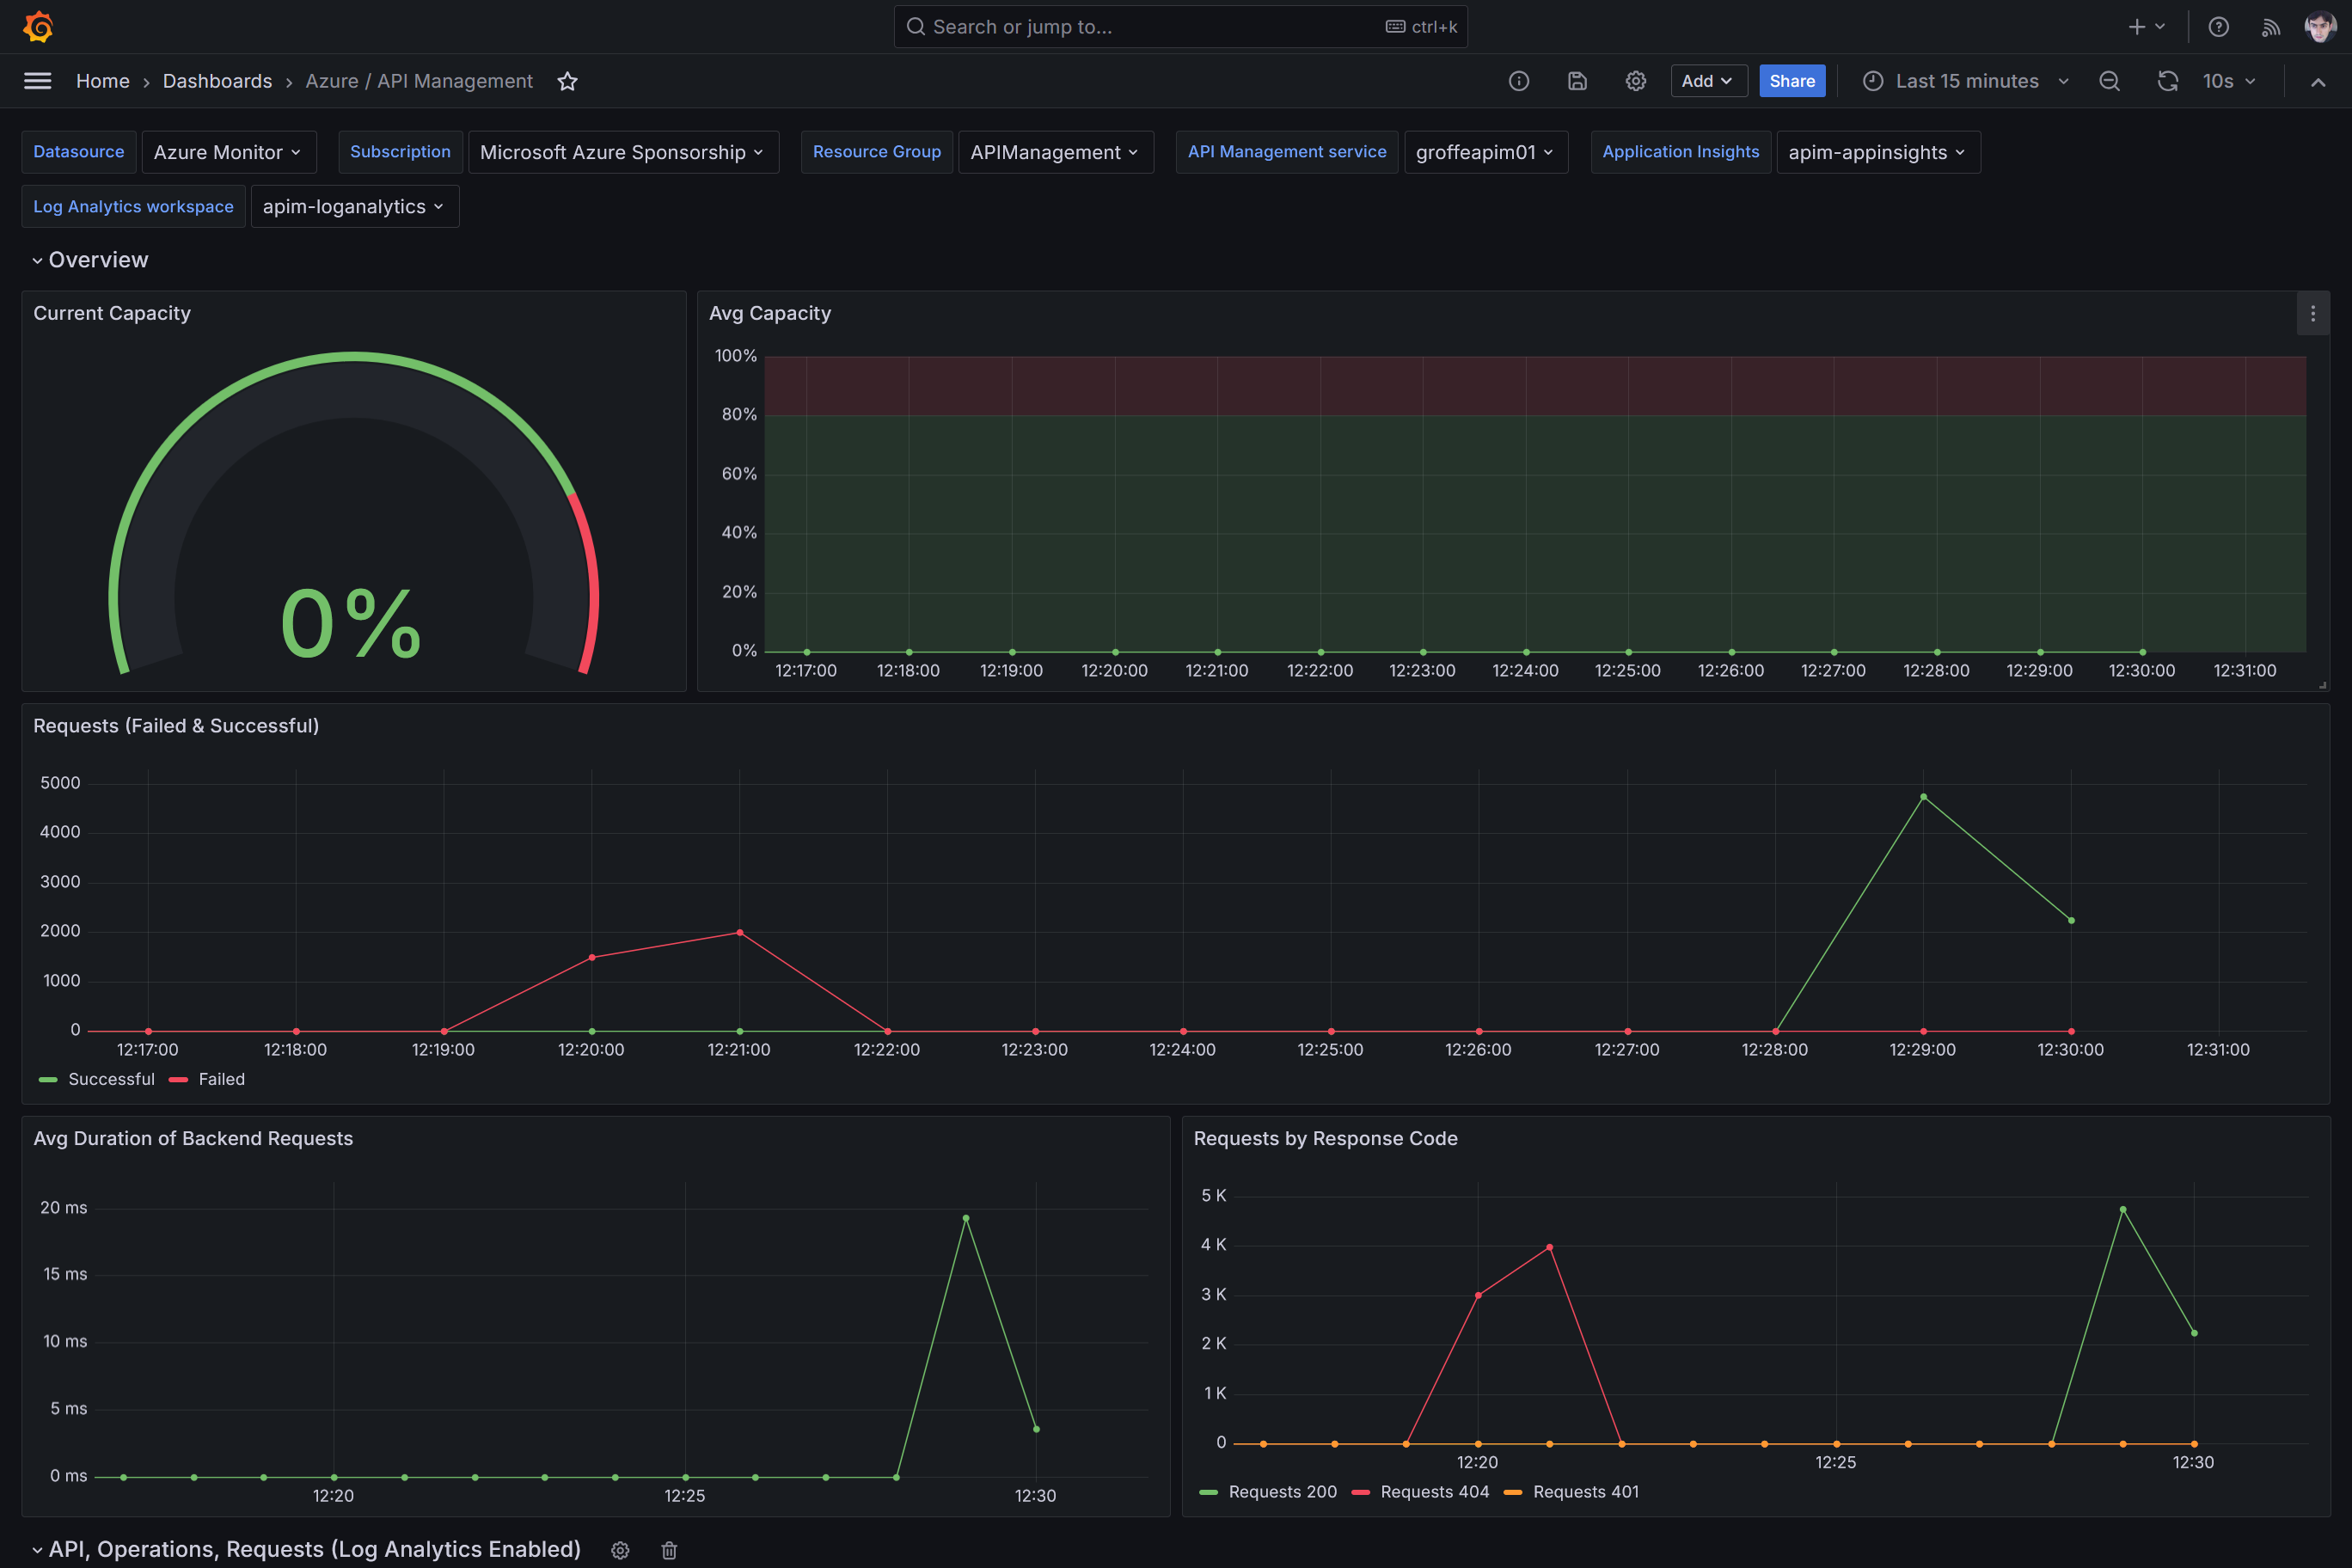Toggle Failed series in legend
2352x1568 pixels.
(x=221, y=1079)
